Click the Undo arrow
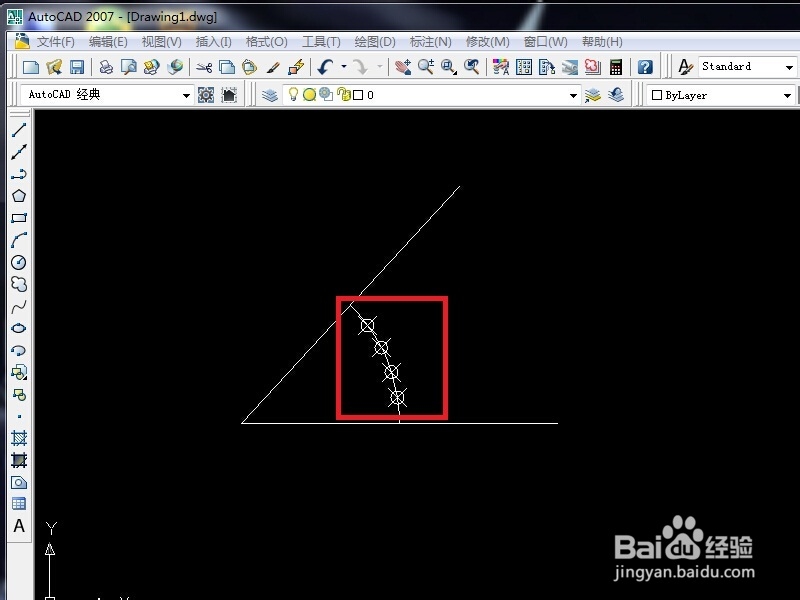 [326, 67]
